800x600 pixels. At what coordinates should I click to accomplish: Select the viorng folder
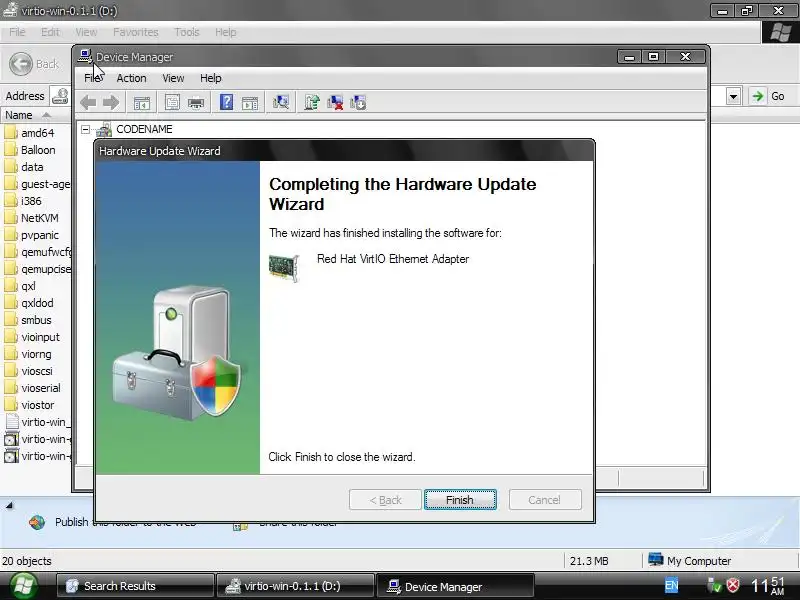pyautogui.click(x=36, y=354)
